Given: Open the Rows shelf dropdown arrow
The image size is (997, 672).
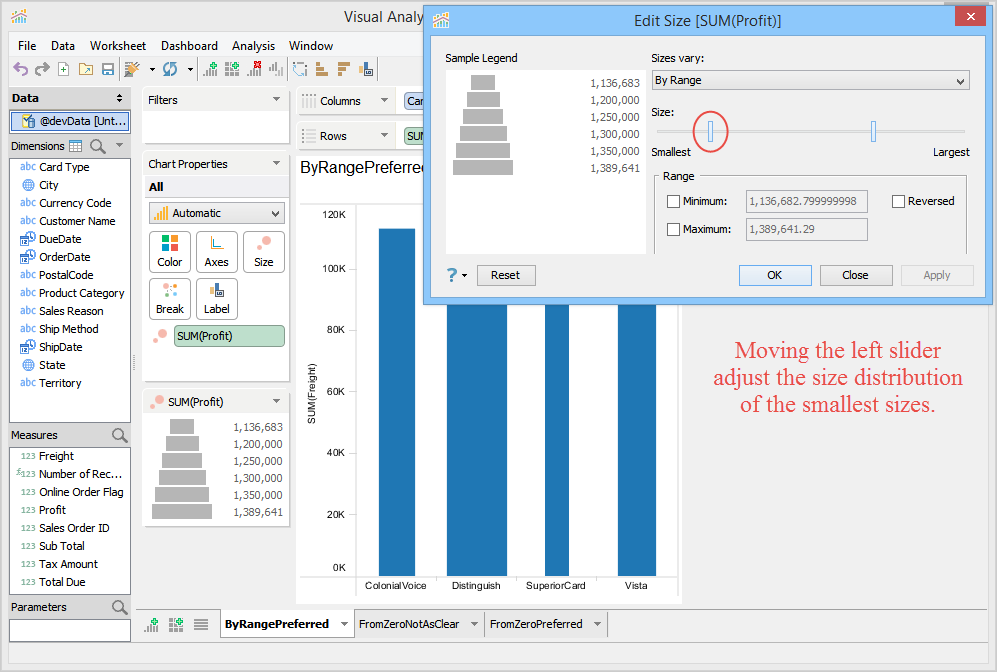Looking at the screenshot, I should 384,135.
